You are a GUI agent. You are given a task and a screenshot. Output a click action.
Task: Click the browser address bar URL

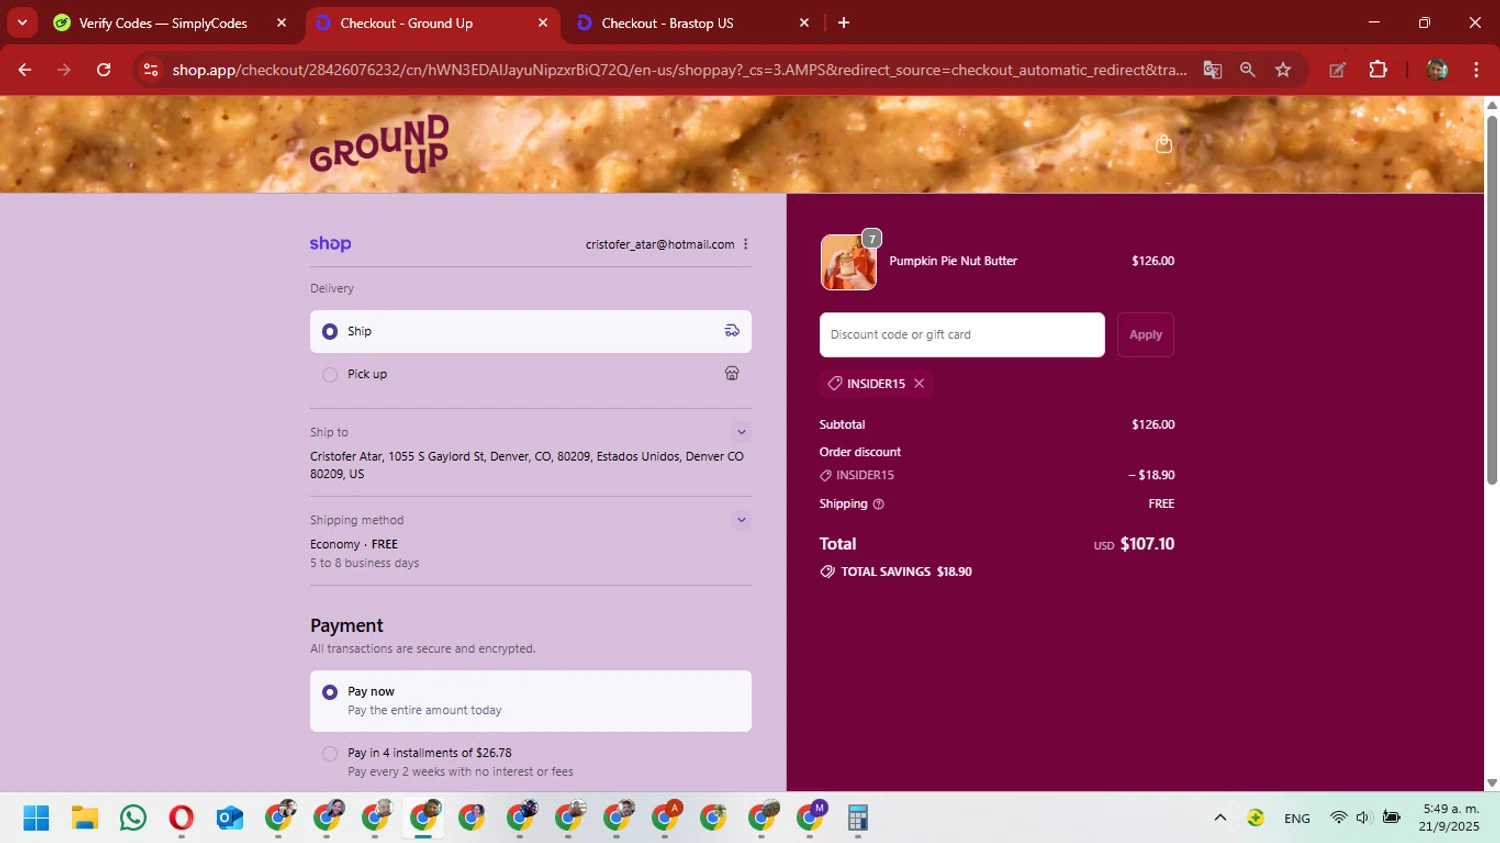[x=679, y=70]
